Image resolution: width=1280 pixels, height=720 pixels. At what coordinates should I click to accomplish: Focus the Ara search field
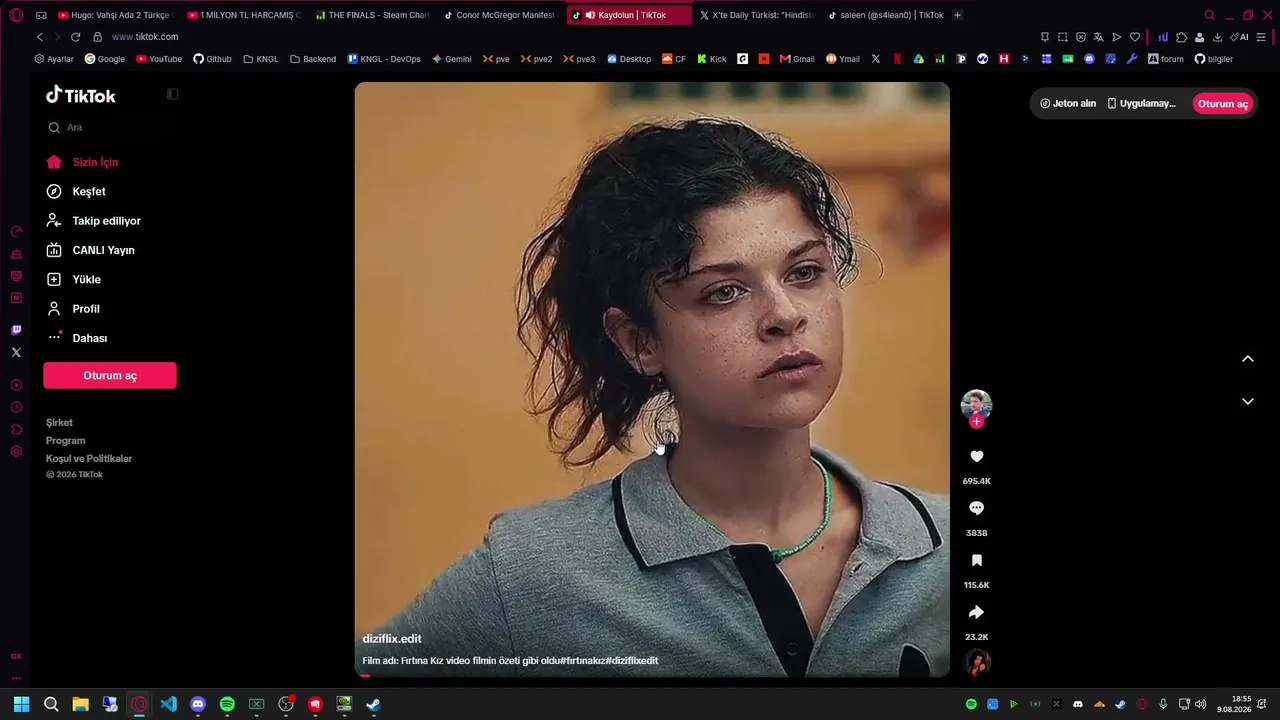110,128
